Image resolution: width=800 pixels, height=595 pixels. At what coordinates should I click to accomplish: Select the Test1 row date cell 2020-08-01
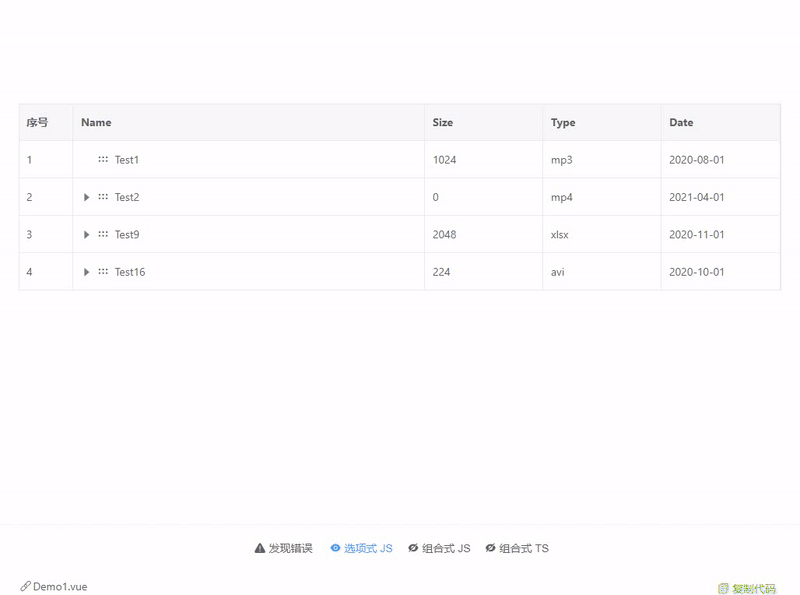(x=697, y=160)
